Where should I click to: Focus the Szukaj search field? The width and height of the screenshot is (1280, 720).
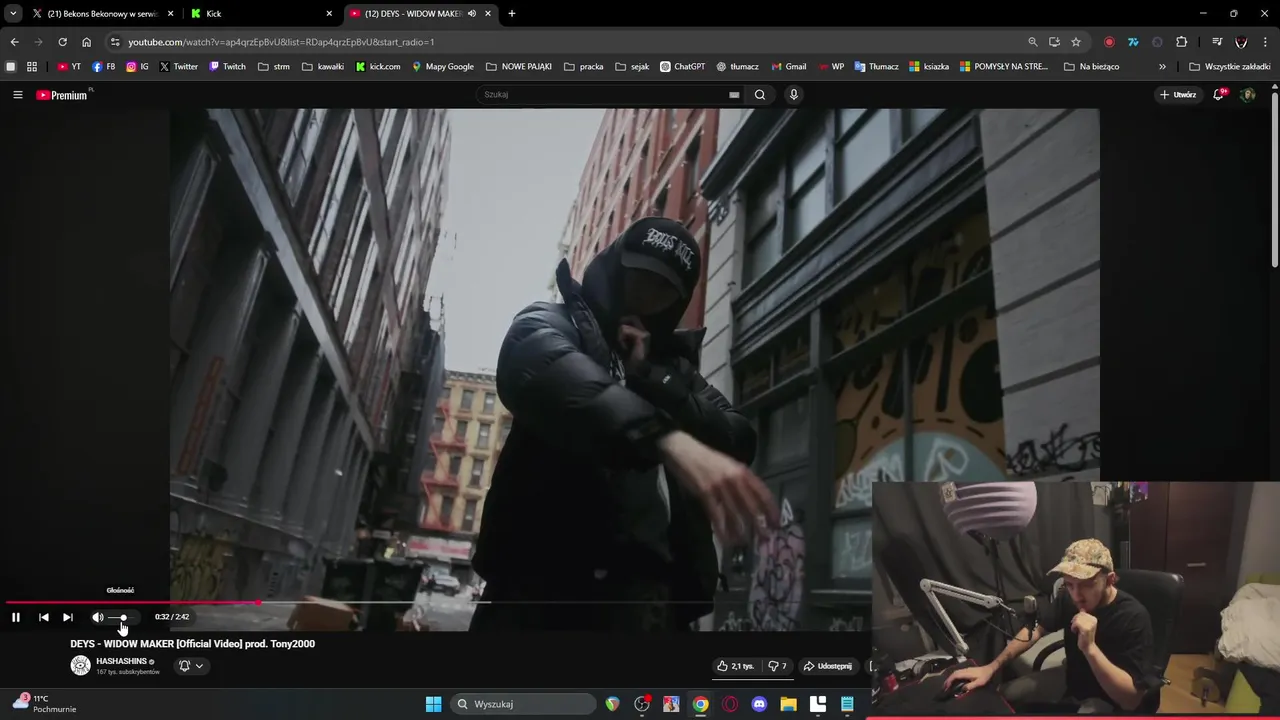[x=603, y=94]
